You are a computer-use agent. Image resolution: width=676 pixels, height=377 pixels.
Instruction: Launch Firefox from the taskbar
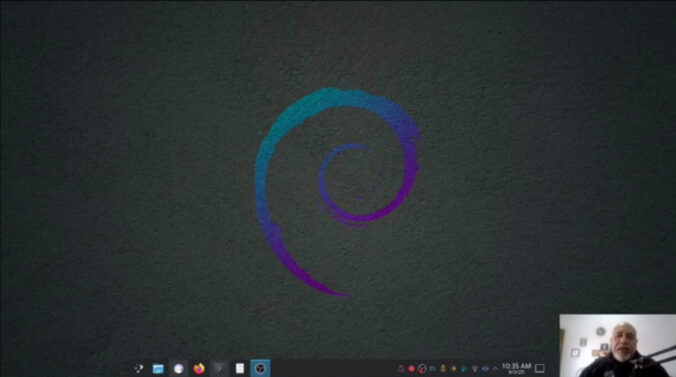[x=199, y=368]
